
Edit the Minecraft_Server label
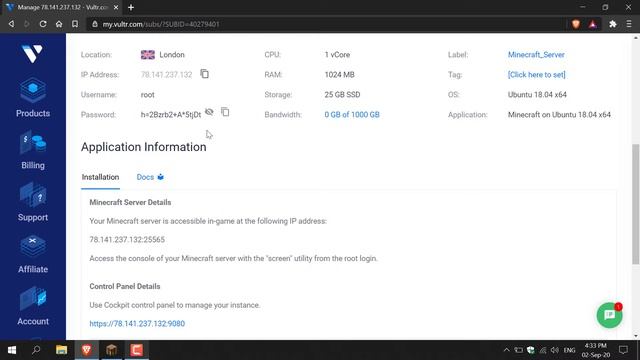pyautogui.click(x=536, y=55)
